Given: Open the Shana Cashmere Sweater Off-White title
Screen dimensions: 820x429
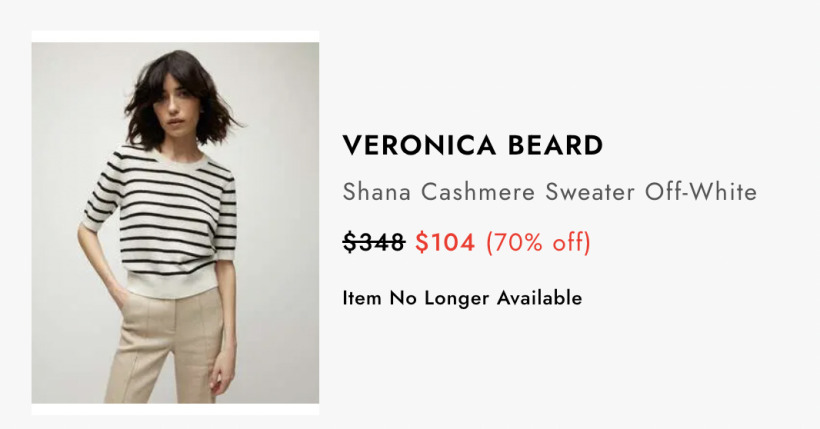Looking at the screenshot, I should coord(550,191).
